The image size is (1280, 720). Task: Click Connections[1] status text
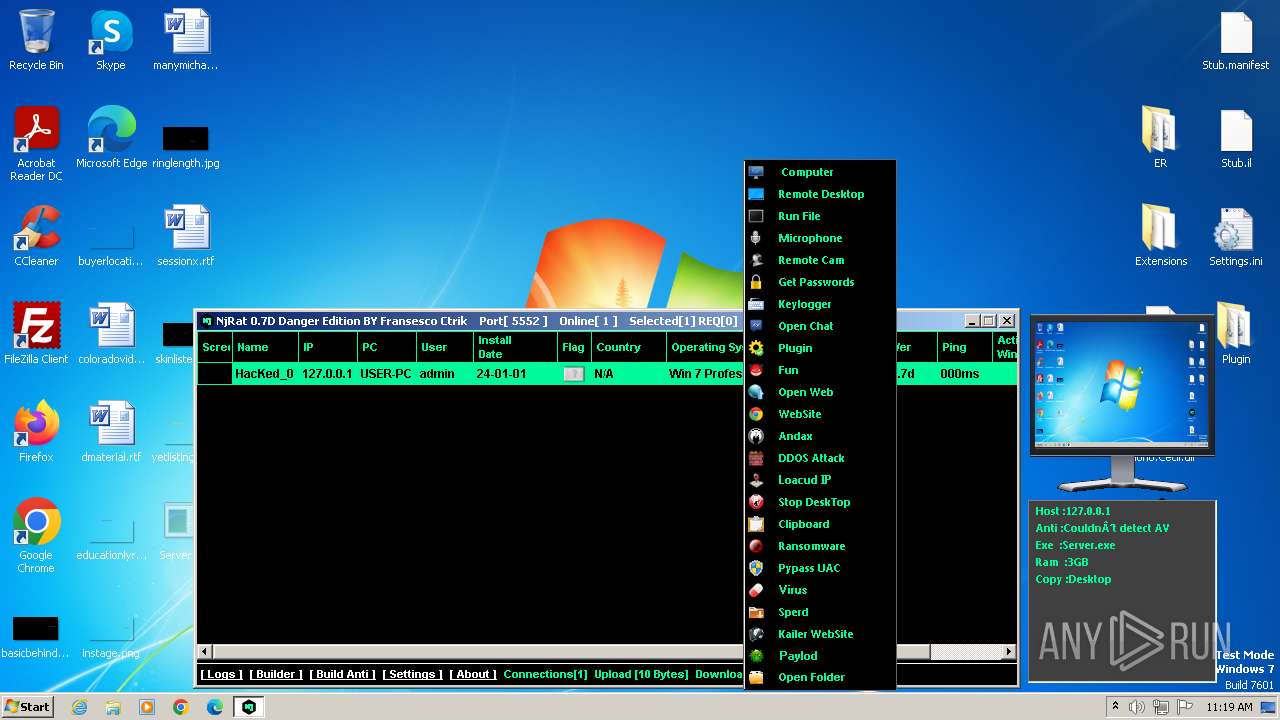point(545,674)
